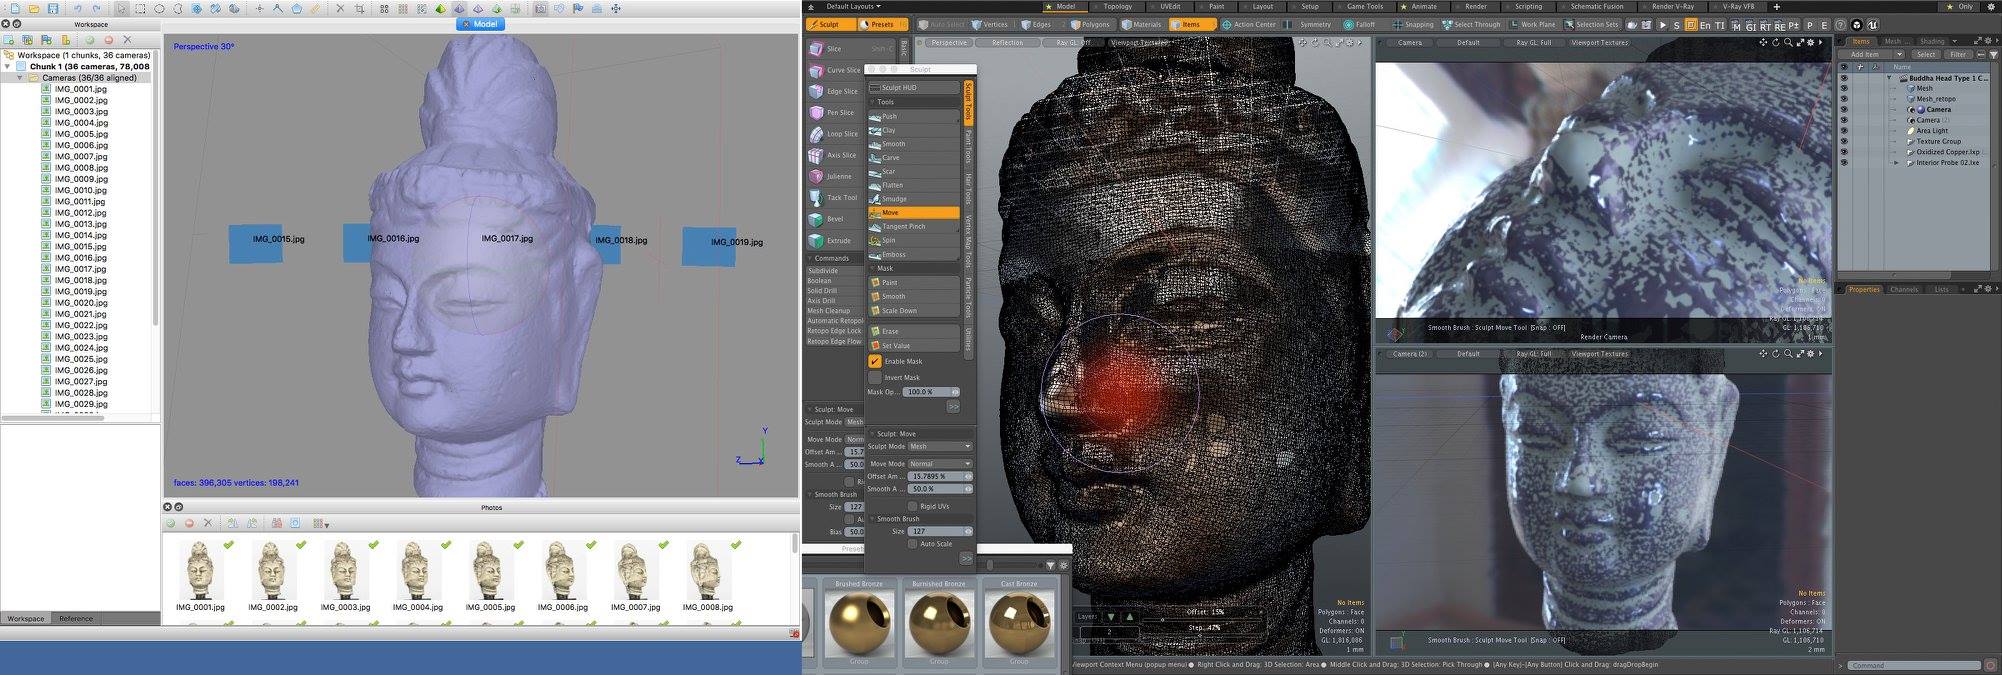Collapse the Buddha Head Type 1 tree item

[x=1889, y=78]
